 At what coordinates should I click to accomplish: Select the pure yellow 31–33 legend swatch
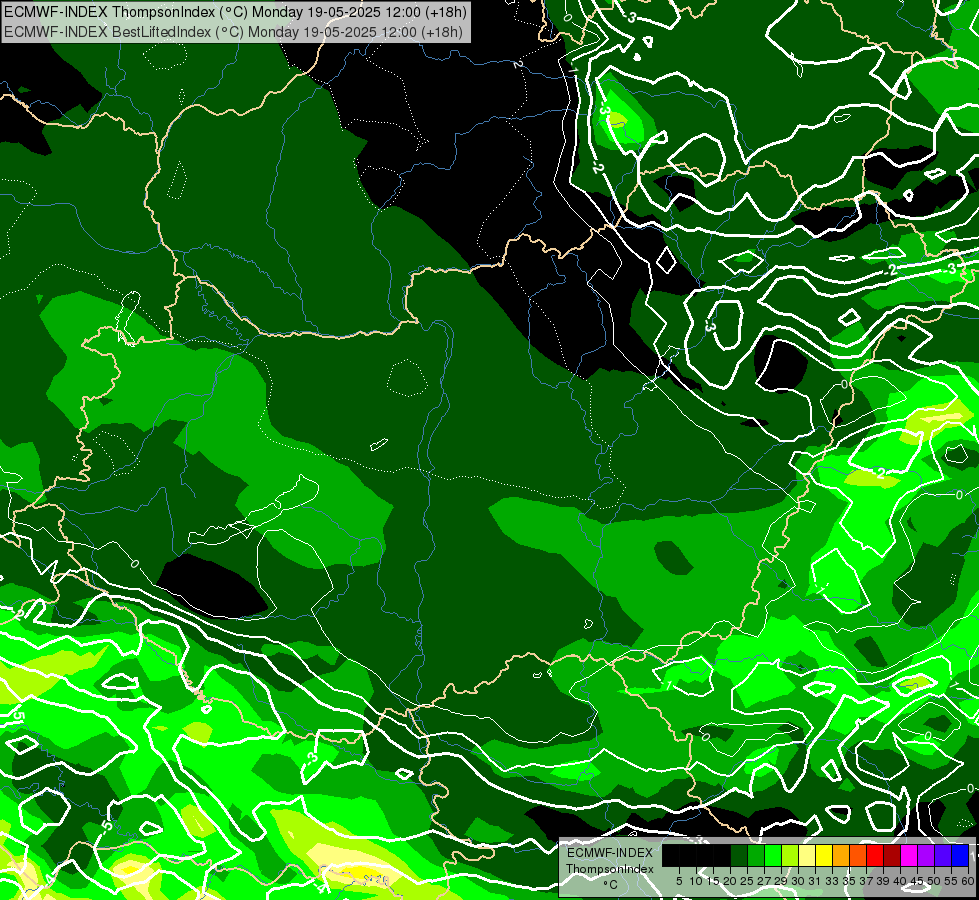coord(824,856)
